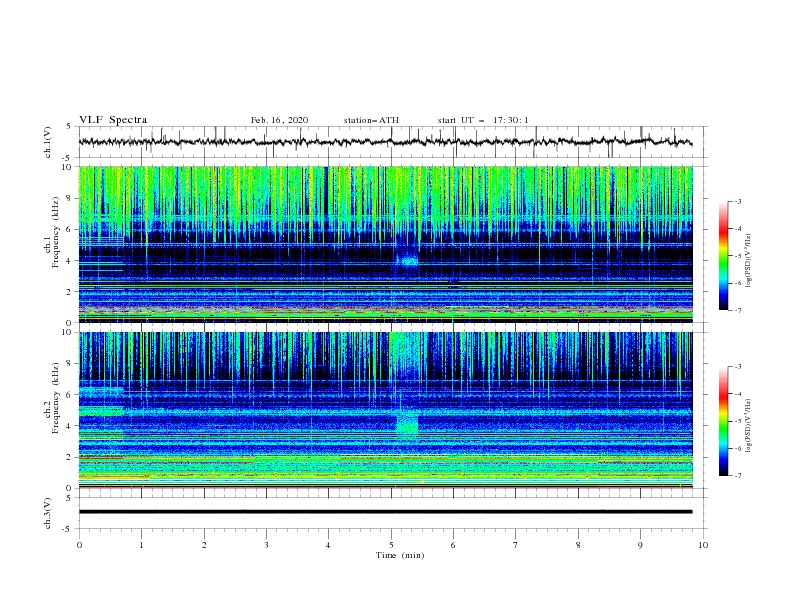Click the ch.2 spectrogram color scale bar

(724, 421)
